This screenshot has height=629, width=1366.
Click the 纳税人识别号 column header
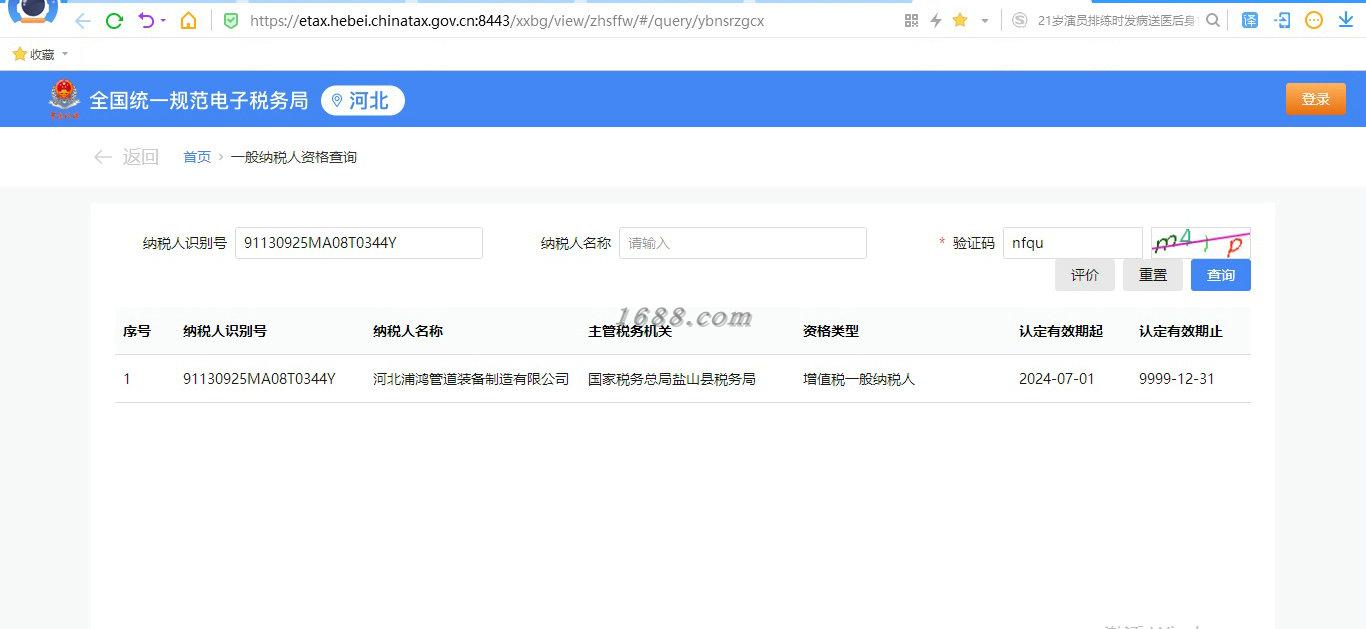pos(225,331)
